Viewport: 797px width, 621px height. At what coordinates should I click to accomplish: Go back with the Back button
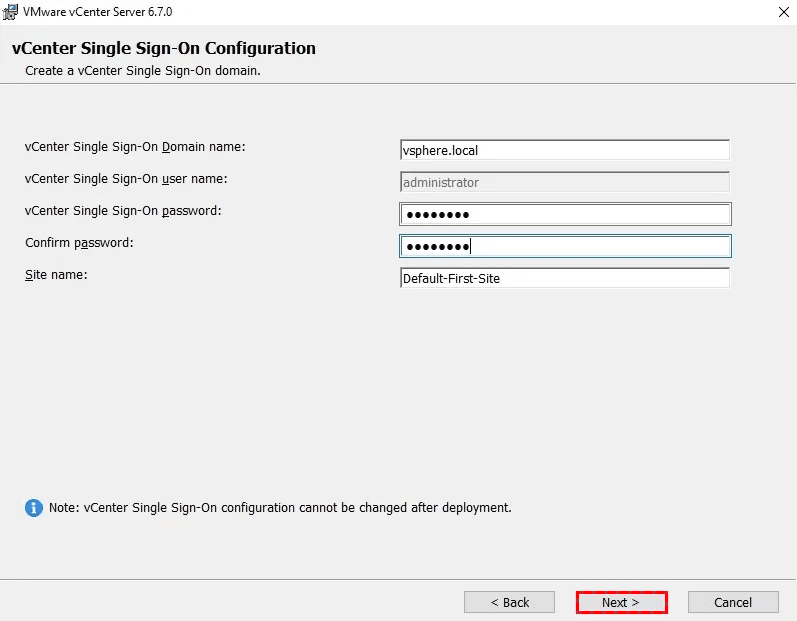pyautogui.click(x=509, y=602)
